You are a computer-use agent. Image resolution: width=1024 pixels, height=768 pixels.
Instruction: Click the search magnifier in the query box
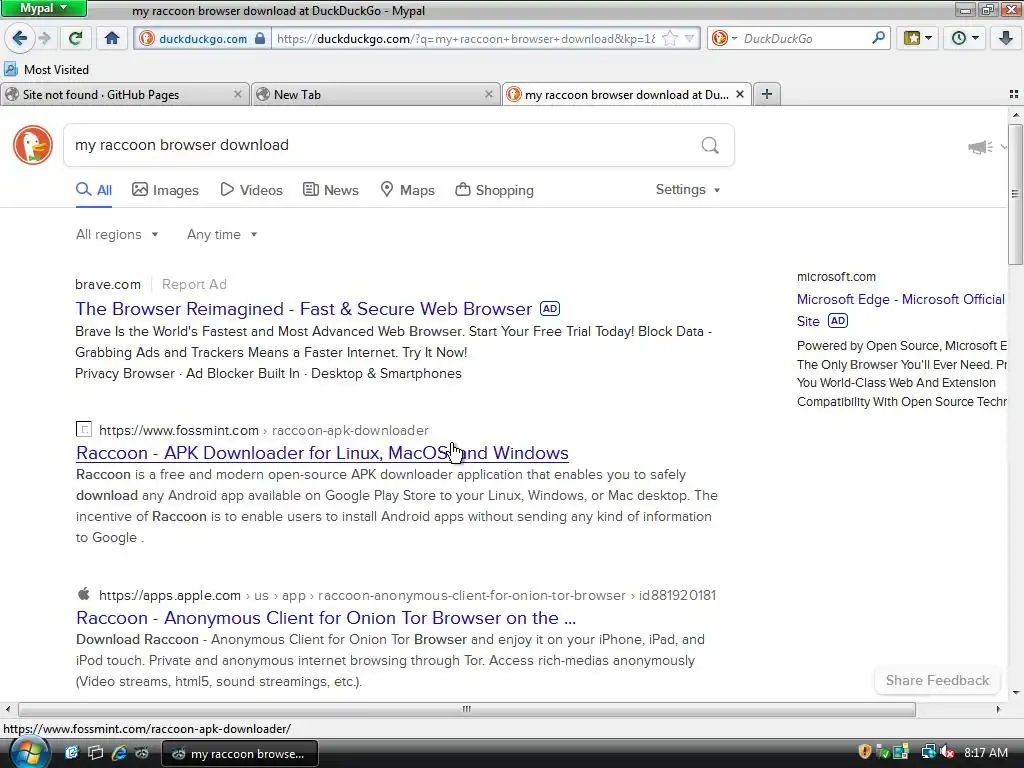pos(710,145)
